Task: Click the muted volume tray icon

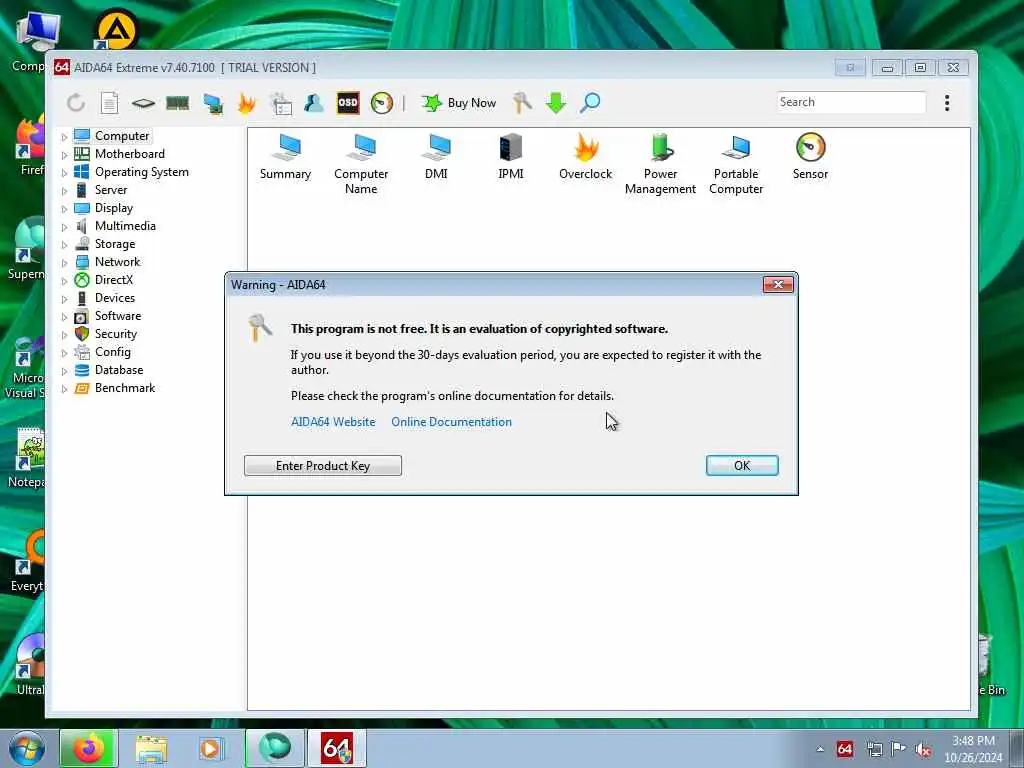Action: pos(923,750)
